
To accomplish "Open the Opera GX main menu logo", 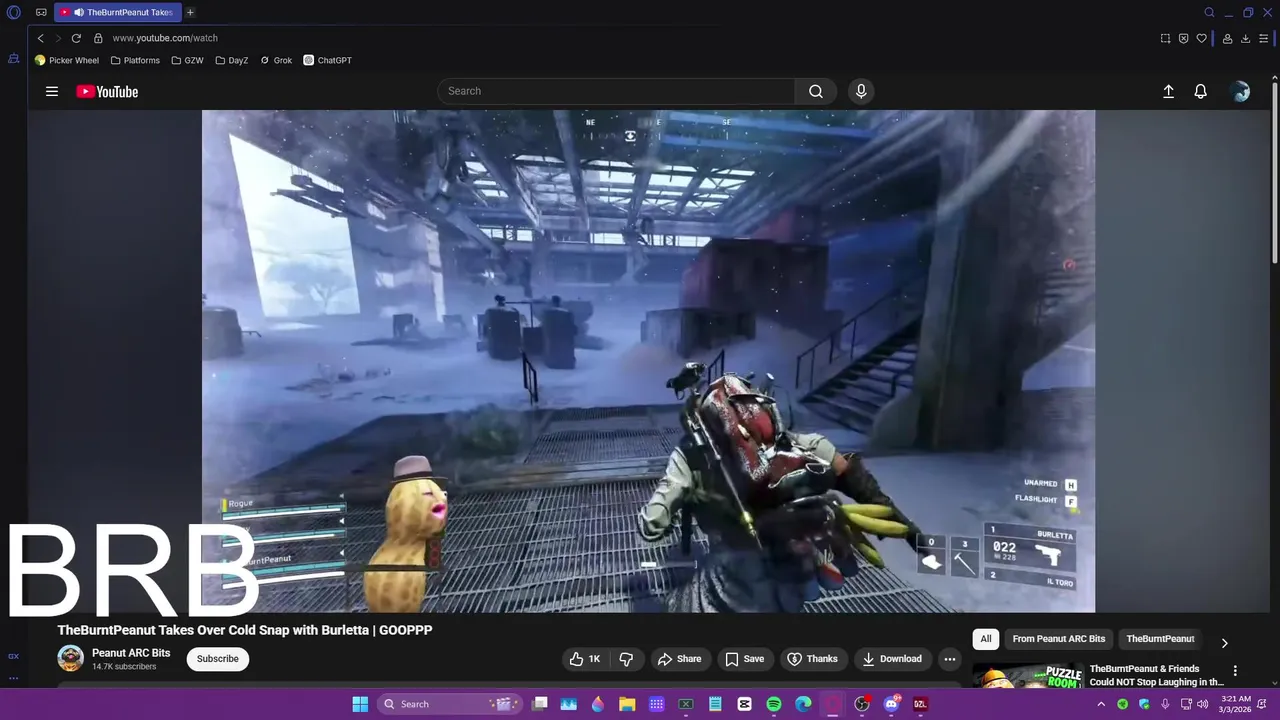I will (14, 13).
